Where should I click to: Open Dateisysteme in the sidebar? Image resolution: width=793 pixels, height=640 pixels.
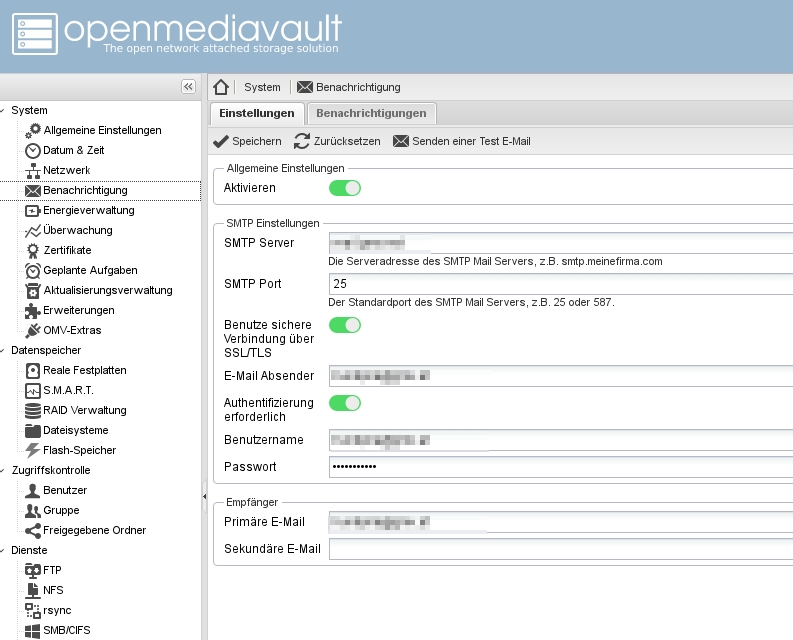(x=76, y=431)
